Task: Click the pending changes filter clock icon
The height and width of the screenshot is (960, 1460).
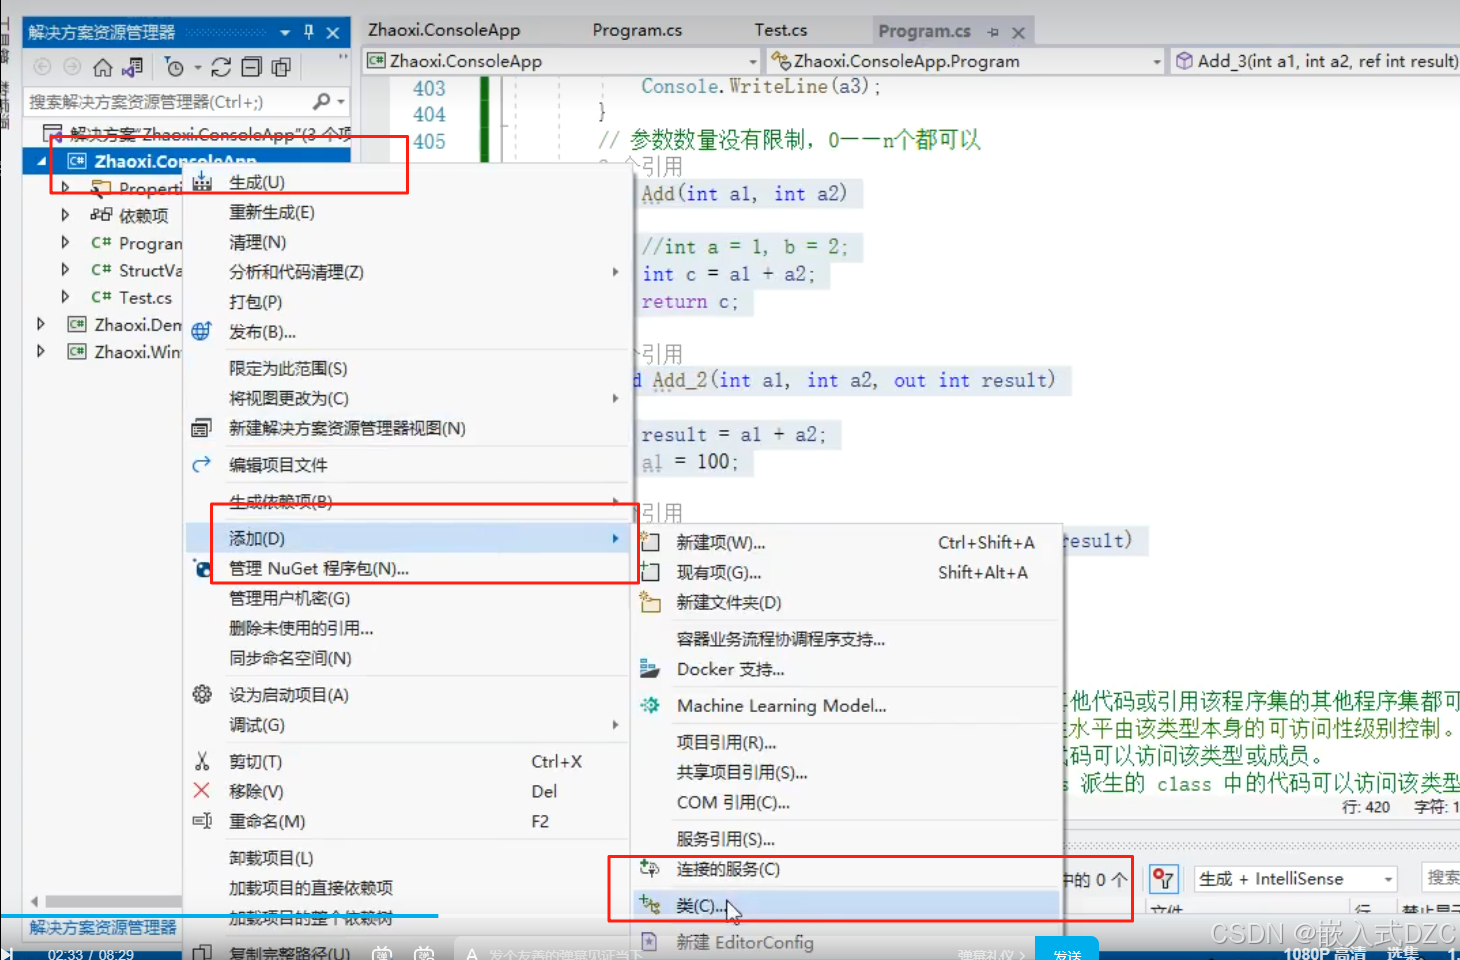Action: (175, 67)
